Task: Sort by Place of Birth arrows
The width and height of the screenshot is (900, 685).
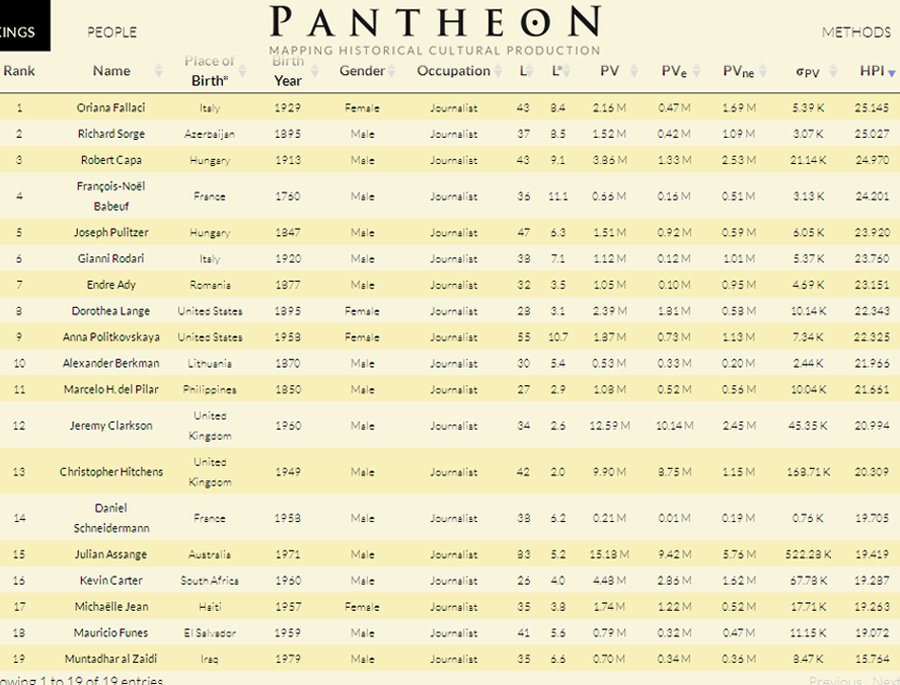Action: coord(242,71)
